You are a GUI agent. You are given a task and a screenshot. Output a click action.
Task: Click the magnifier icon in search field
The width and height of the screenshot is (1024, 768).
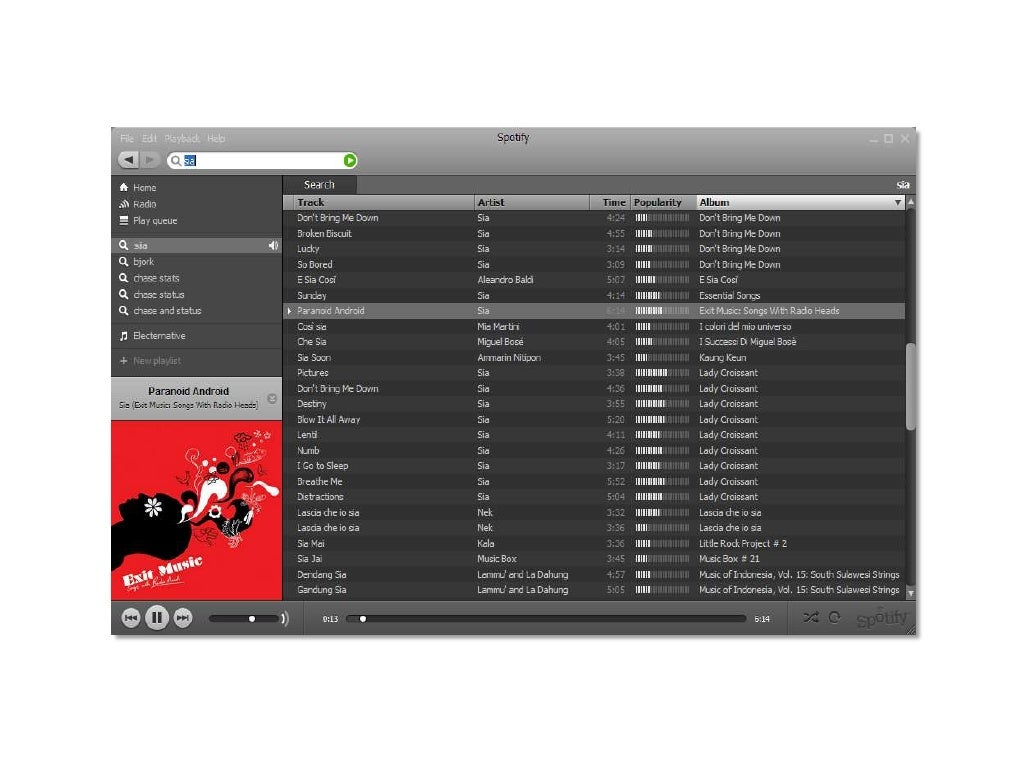pos(176,161)
